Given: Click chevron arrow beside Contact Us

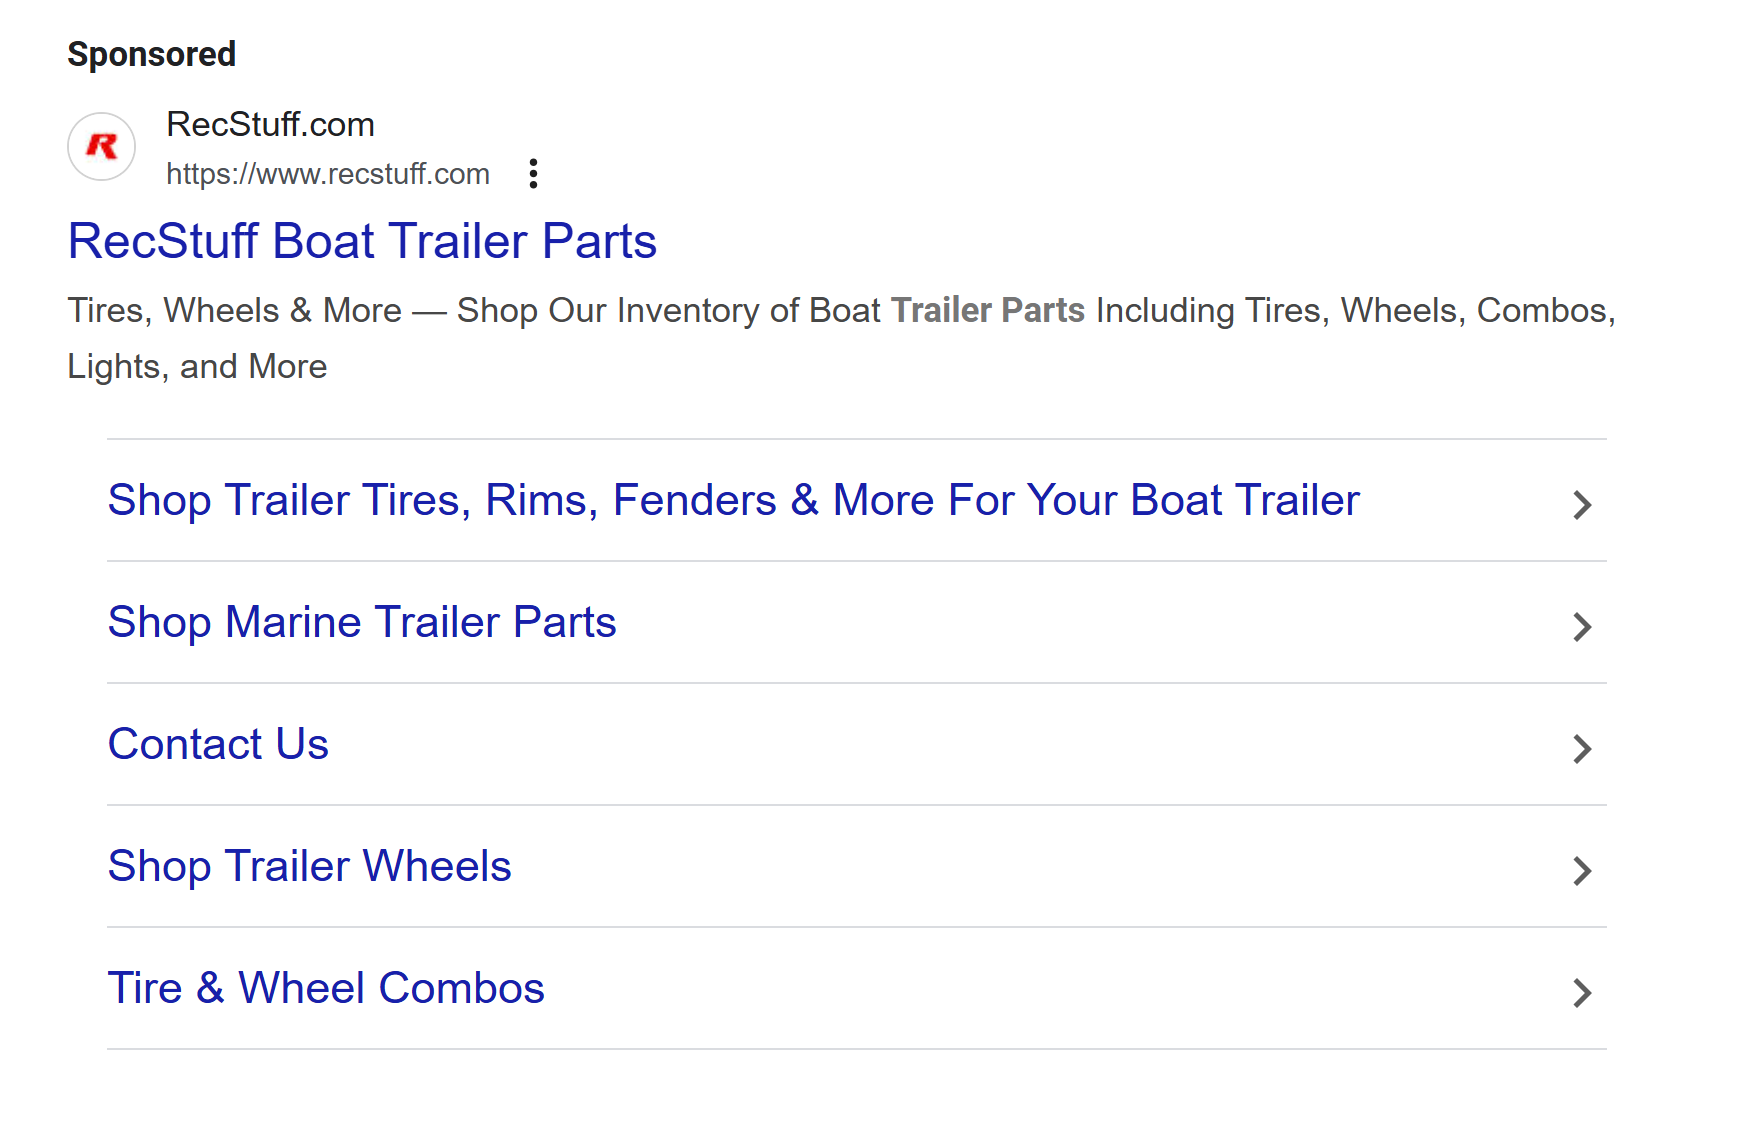Looking at the screenshot, I should tap(1581, 749).
